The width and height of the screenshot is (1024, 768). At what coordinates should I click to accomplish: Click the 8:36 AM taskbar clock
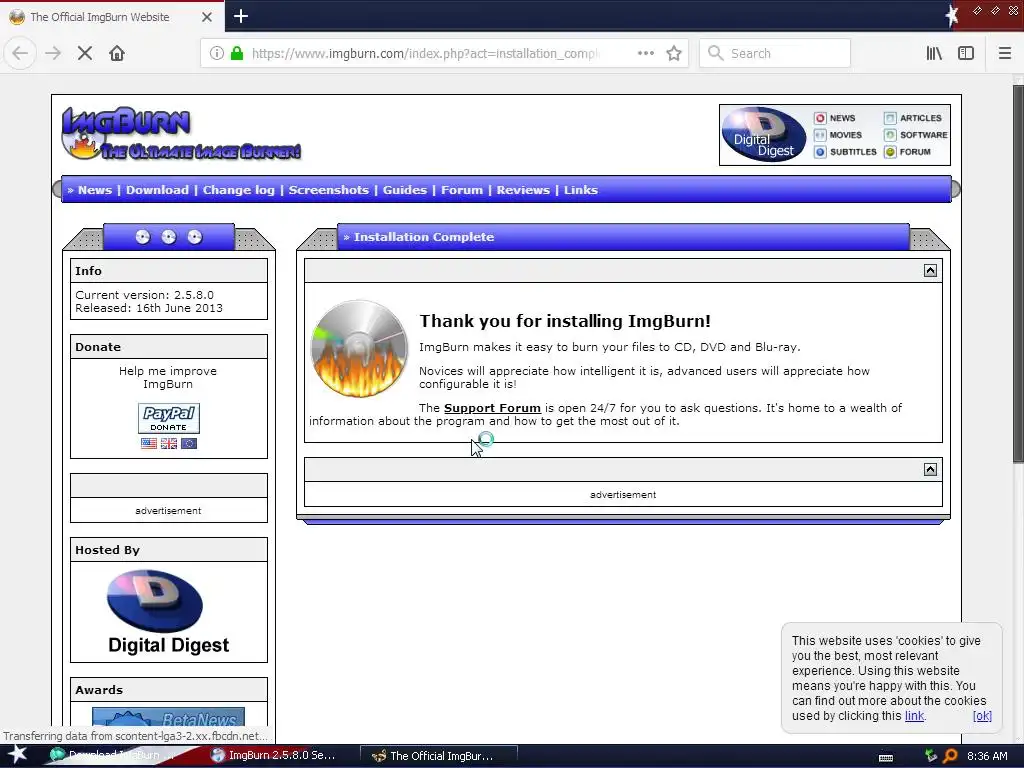pyautogui.click(x=987, y=756)
